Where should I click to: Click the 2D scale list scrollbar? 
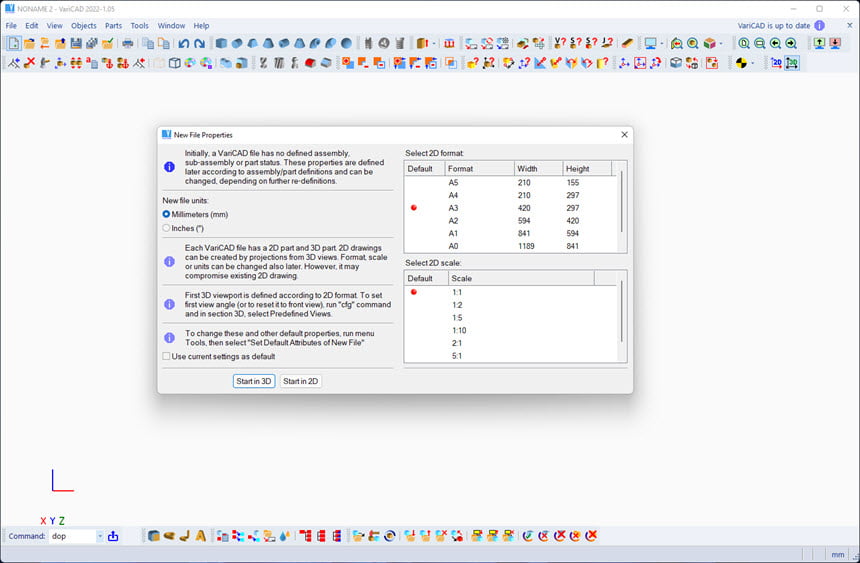tap(621, 311)
